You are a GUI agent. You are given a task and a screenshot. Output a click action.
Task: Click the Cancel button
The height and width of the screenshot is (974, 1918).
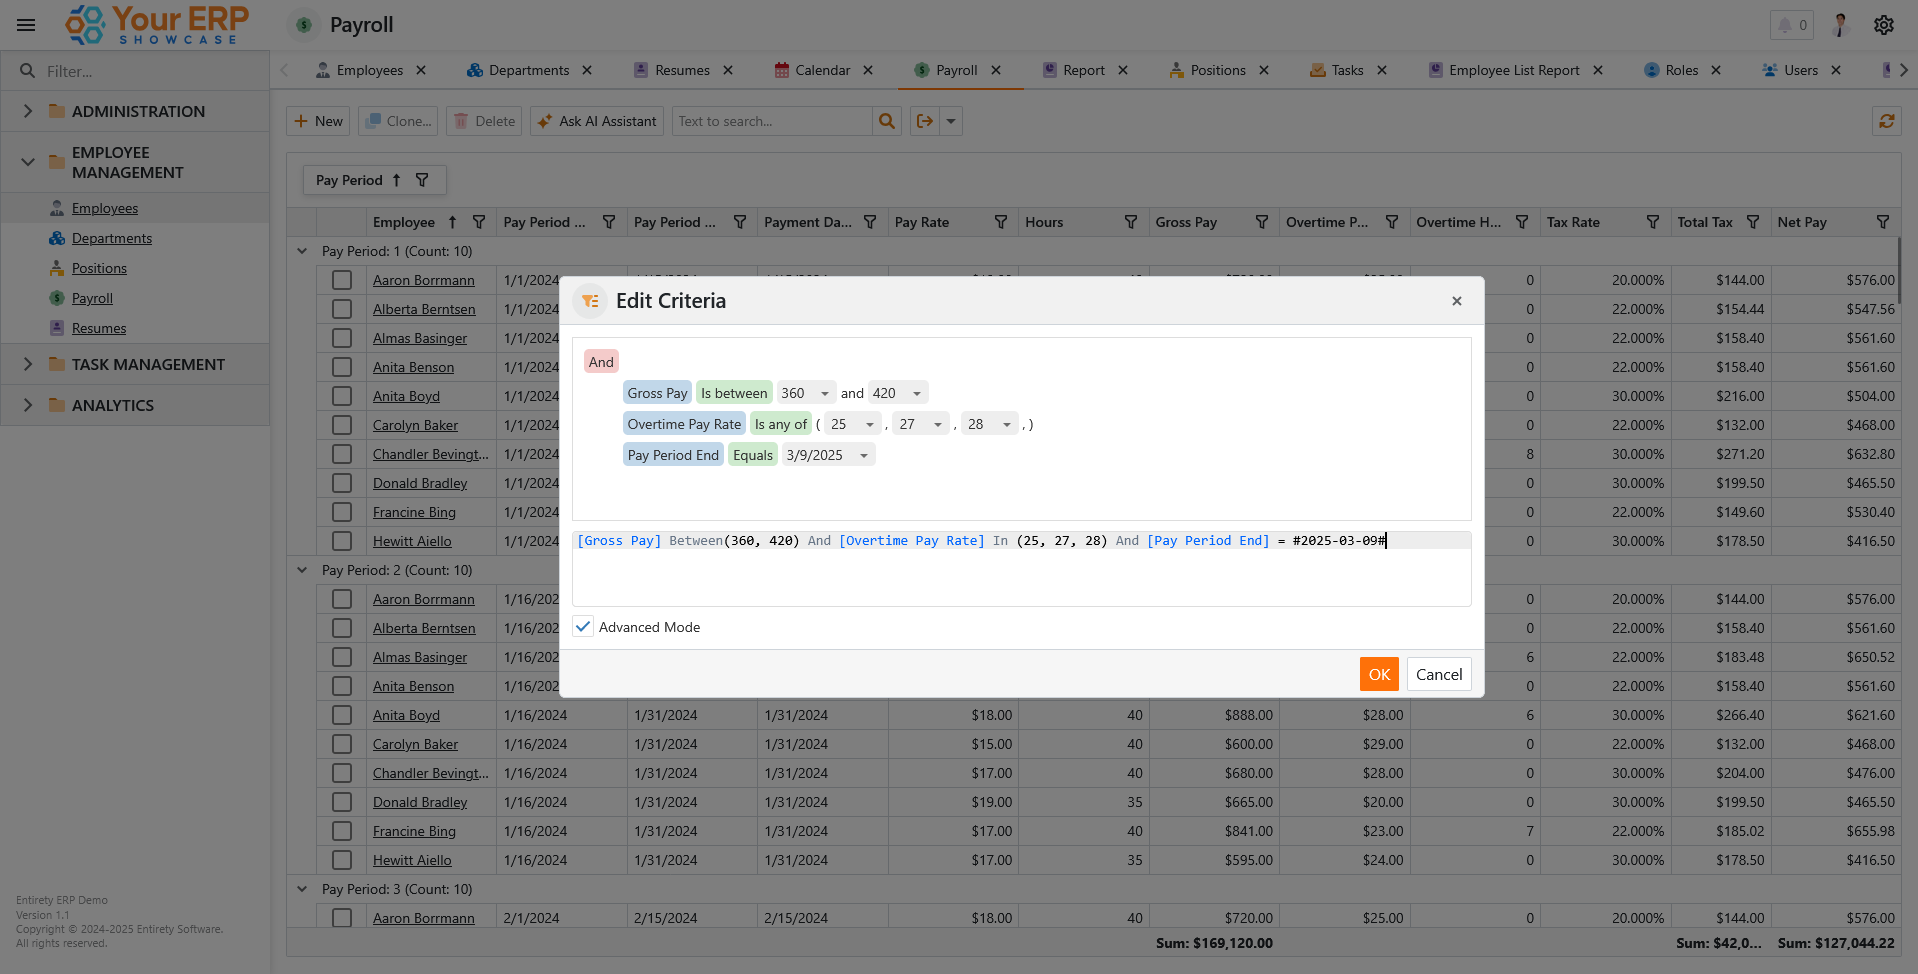click(1438, 674)
